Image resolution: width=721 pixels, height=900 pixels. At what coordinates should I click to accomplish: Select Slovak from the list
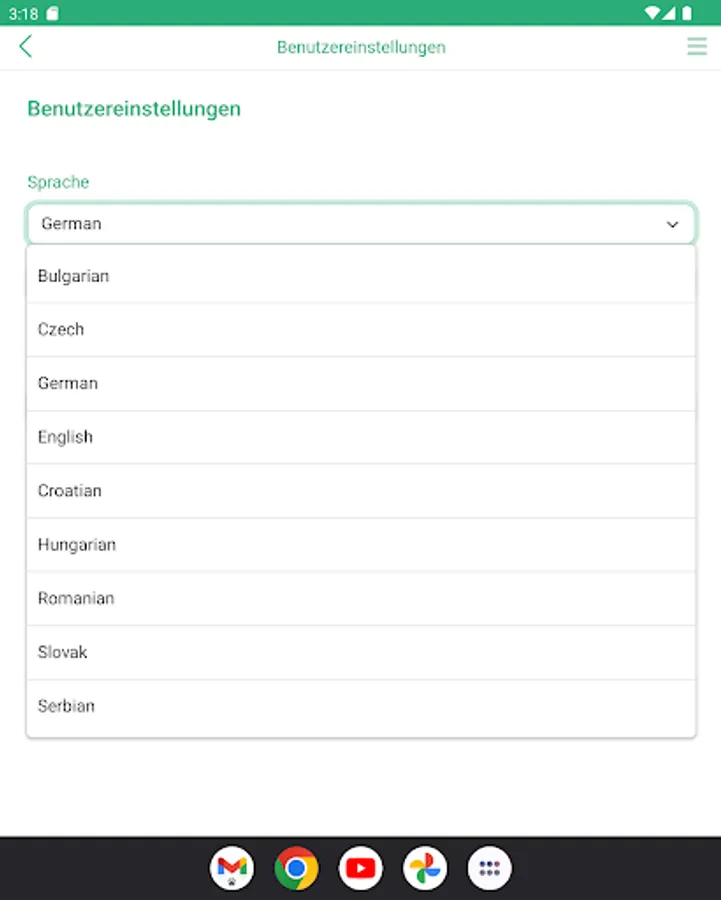coord(361,652)
